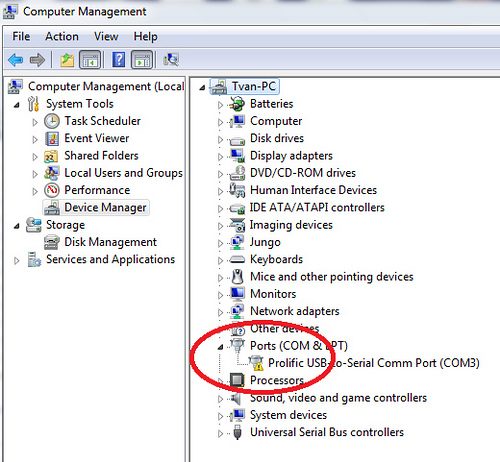Select Computer Management (Local) root
The height and width of the screenshot is (462, 500).
click(106, 86)
